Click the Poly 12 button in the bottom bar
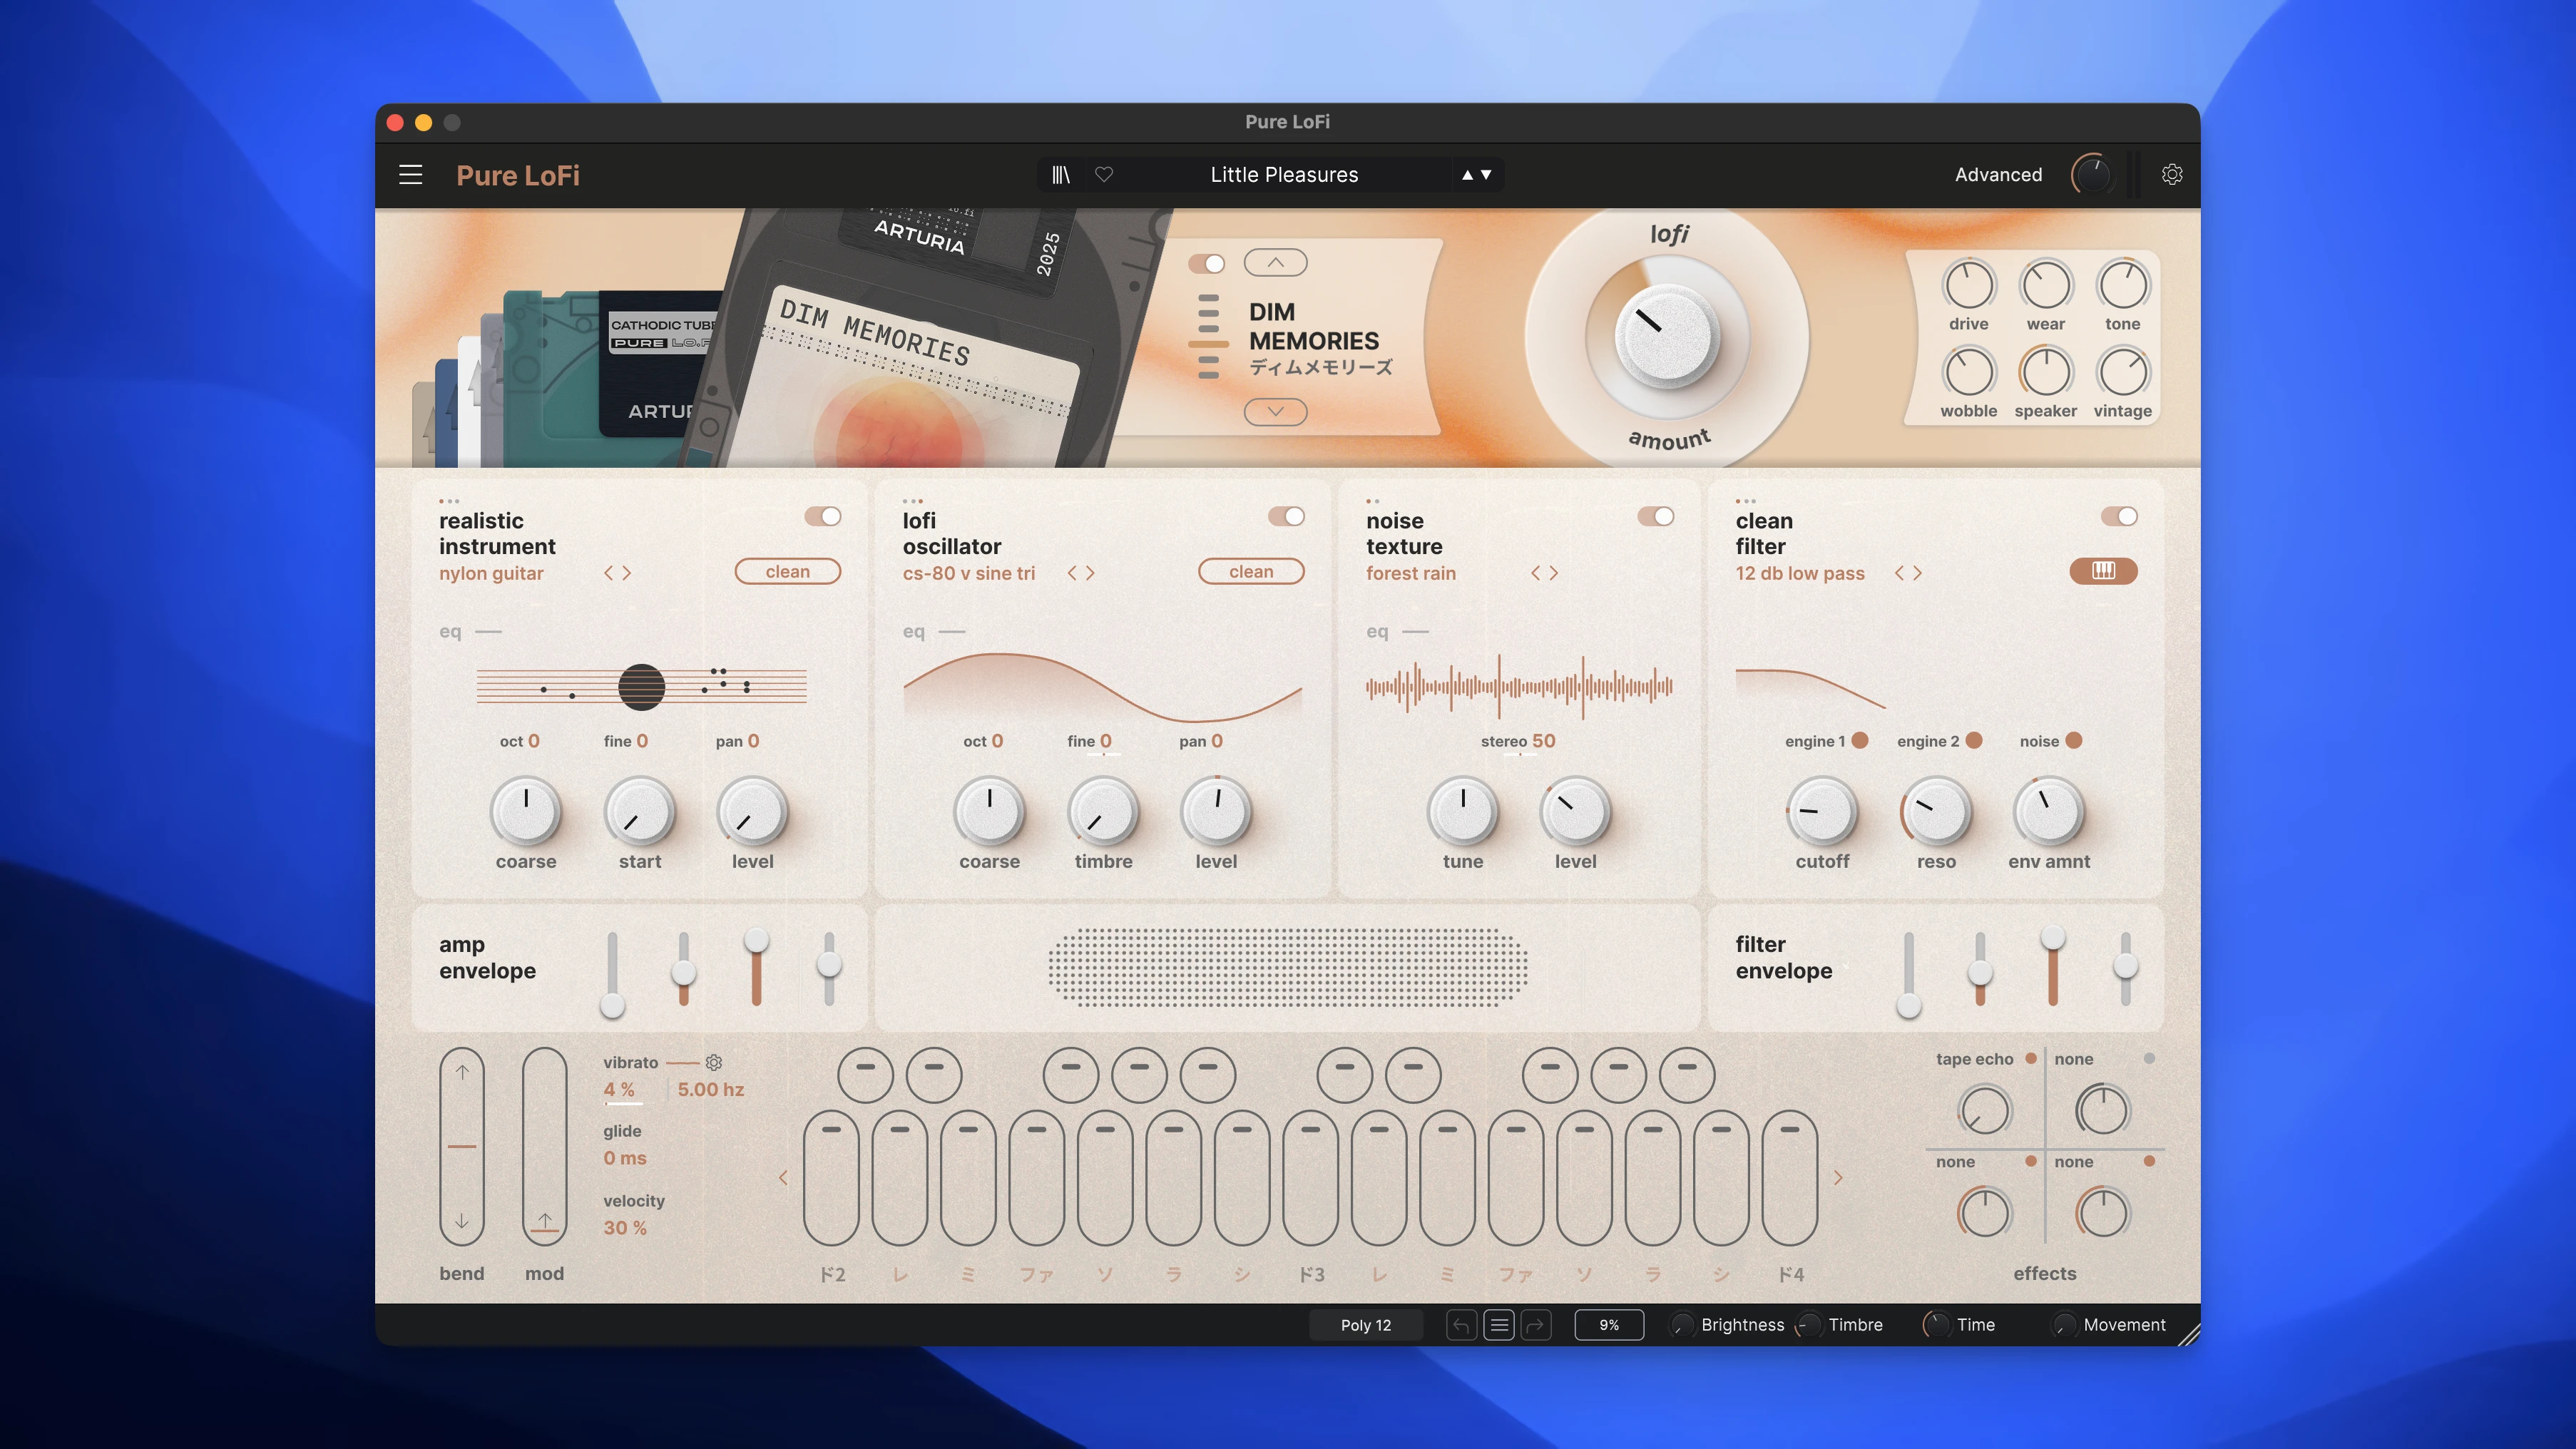 (1366, 1324)
